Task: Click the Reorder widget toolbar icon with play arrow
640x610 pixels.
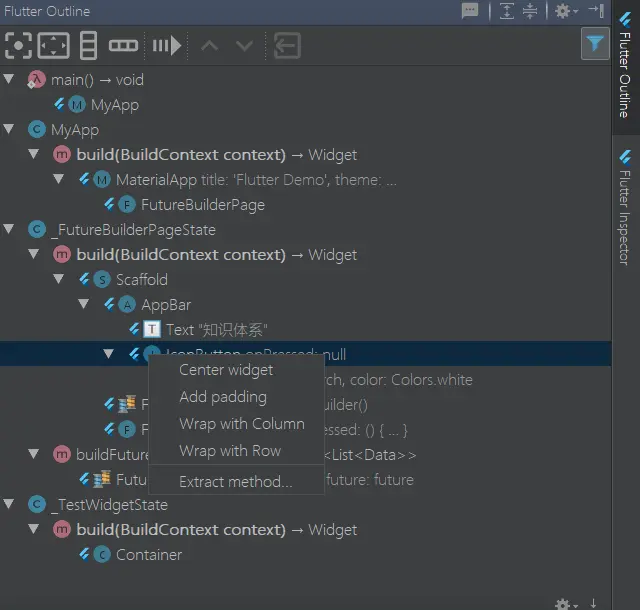Action: pyautogui.click(x=167, y=45)
